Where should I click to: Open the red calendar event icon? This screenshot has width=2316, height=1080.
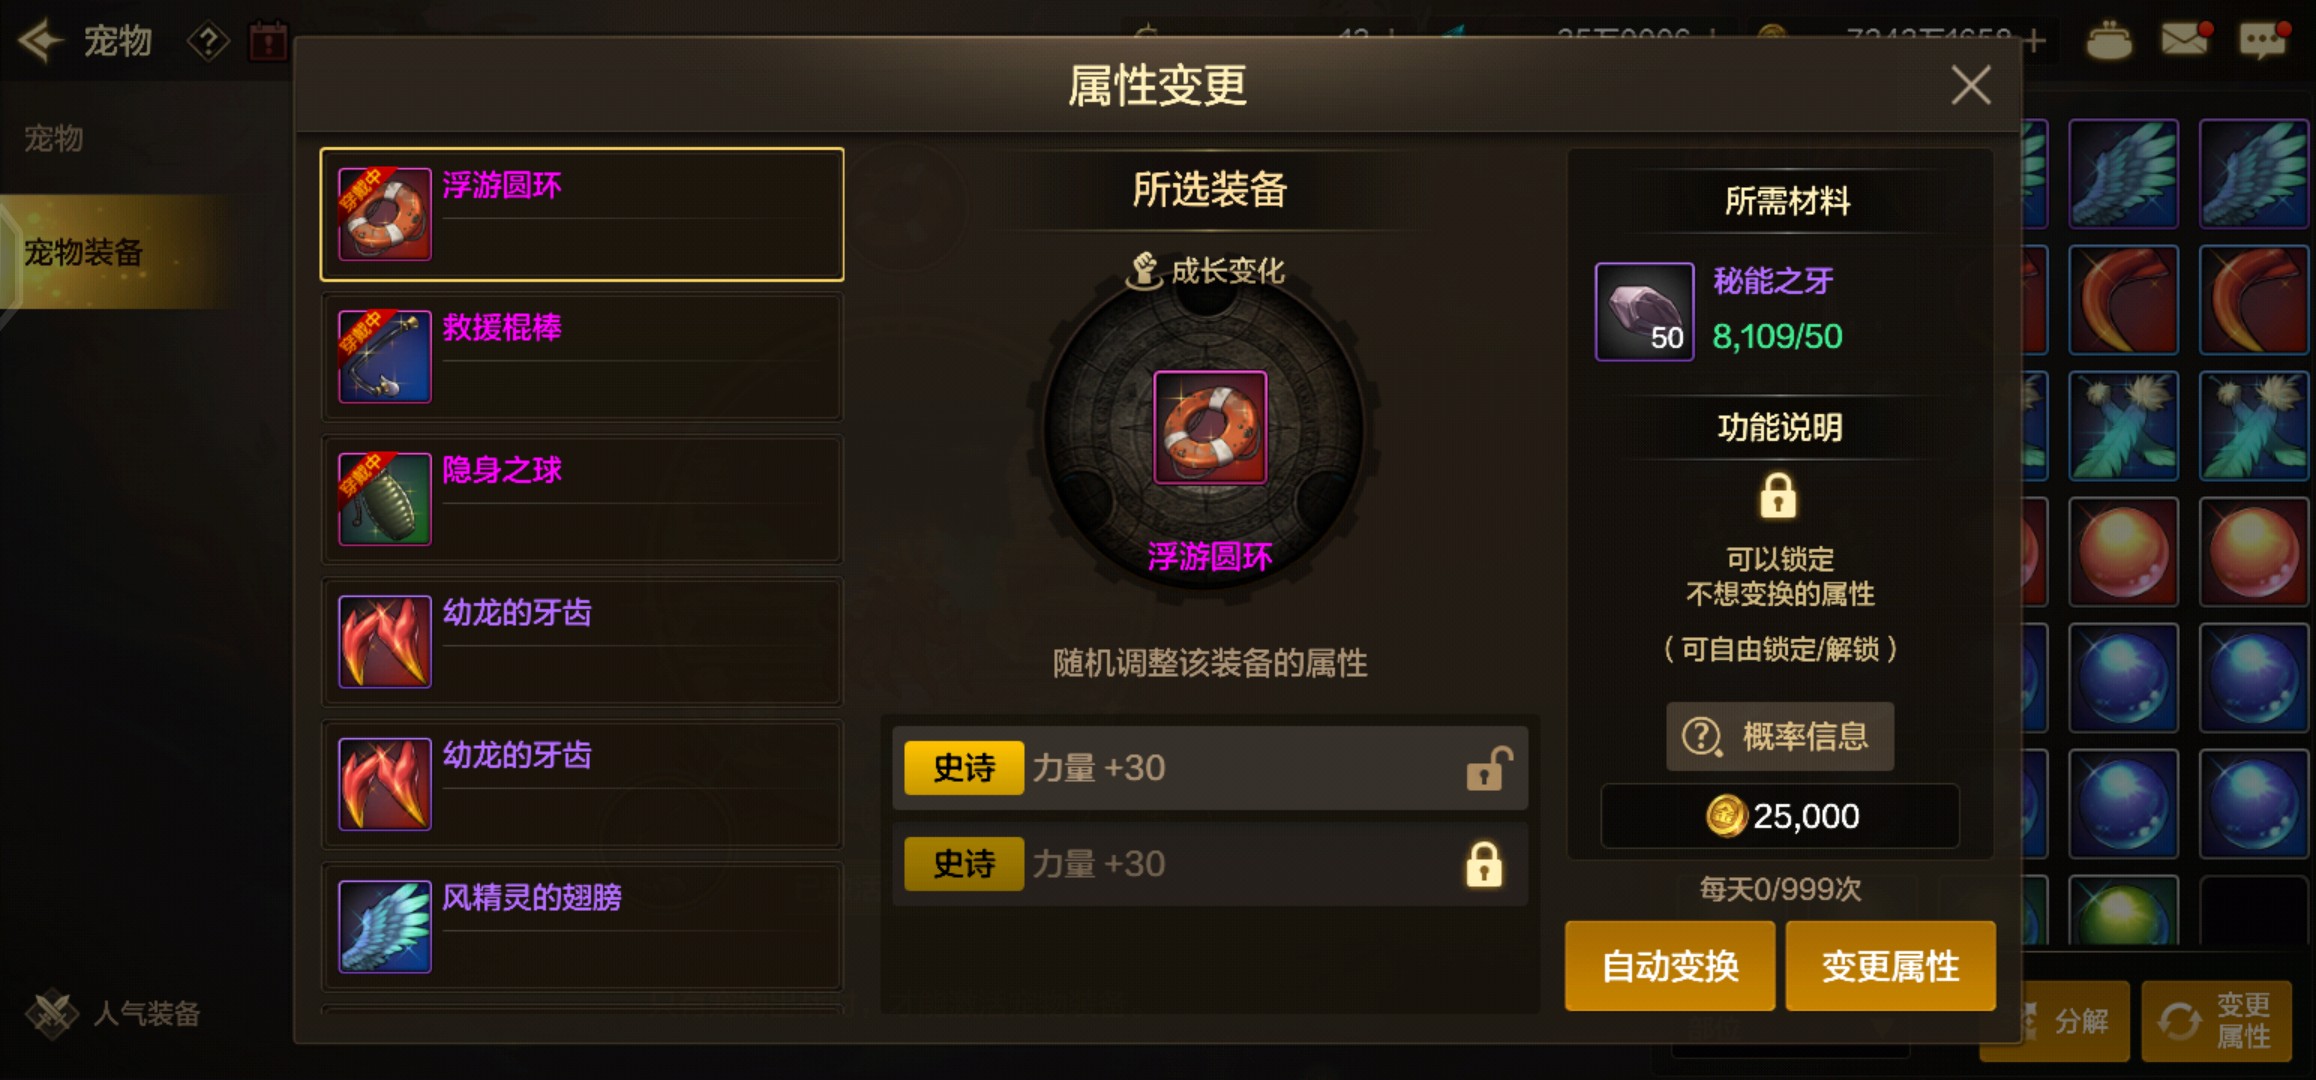click(x=268, y=42)
